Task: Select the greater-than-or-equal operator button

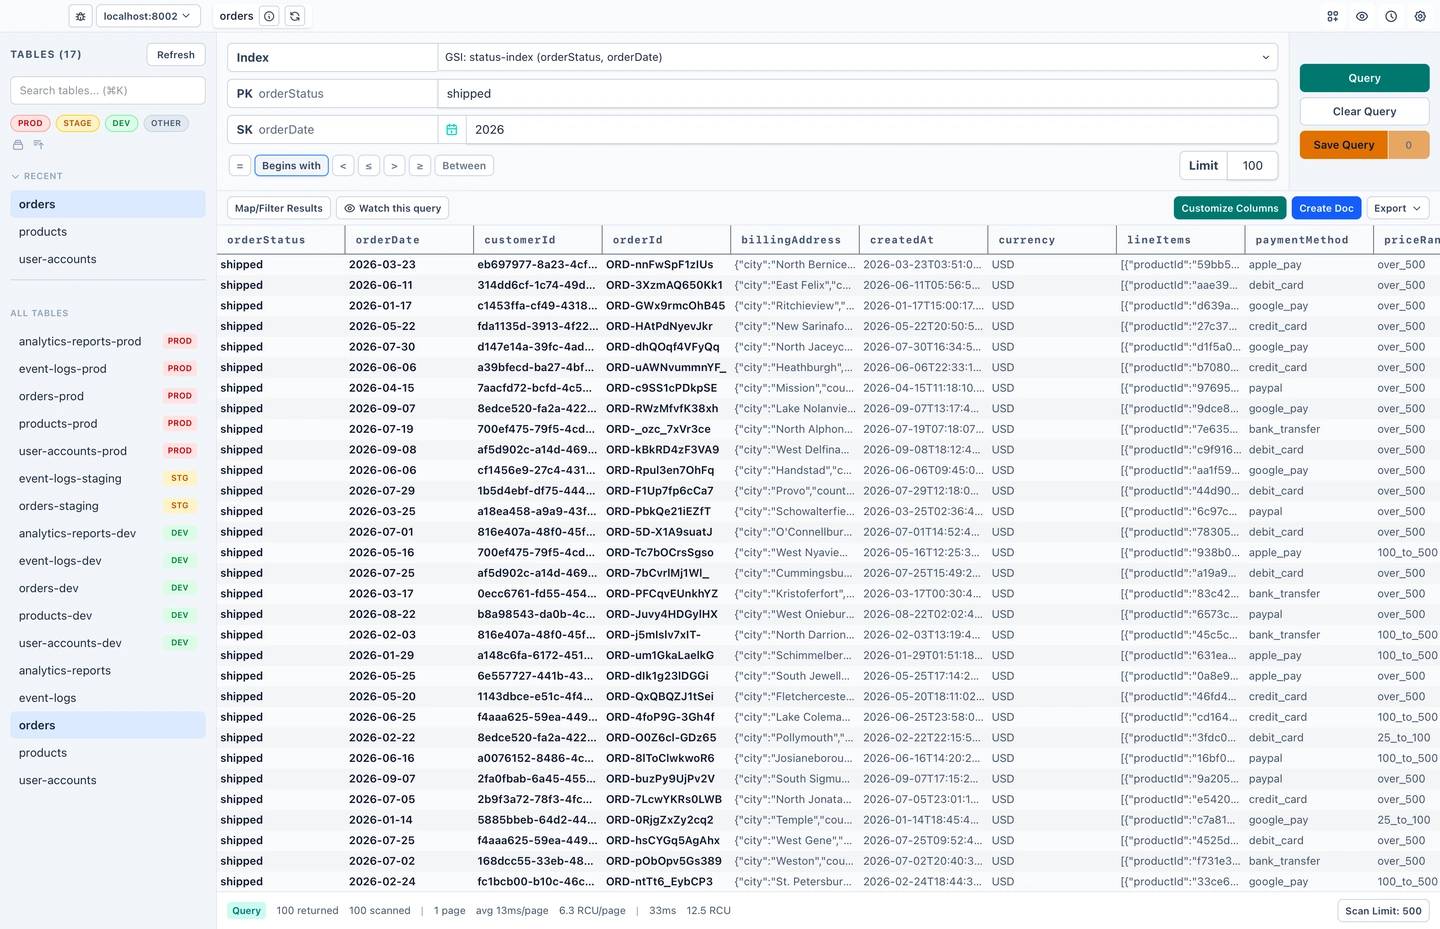Action: 420,166
